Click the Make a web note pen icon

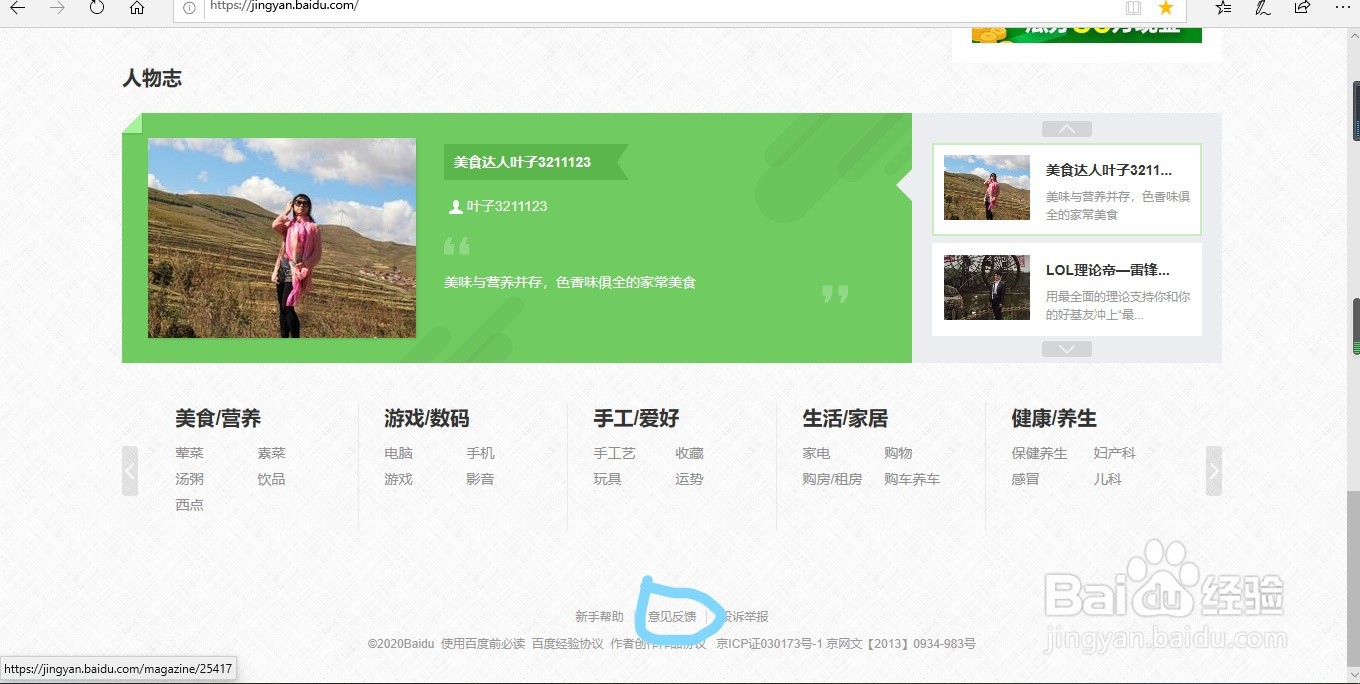pos(1262,8)
